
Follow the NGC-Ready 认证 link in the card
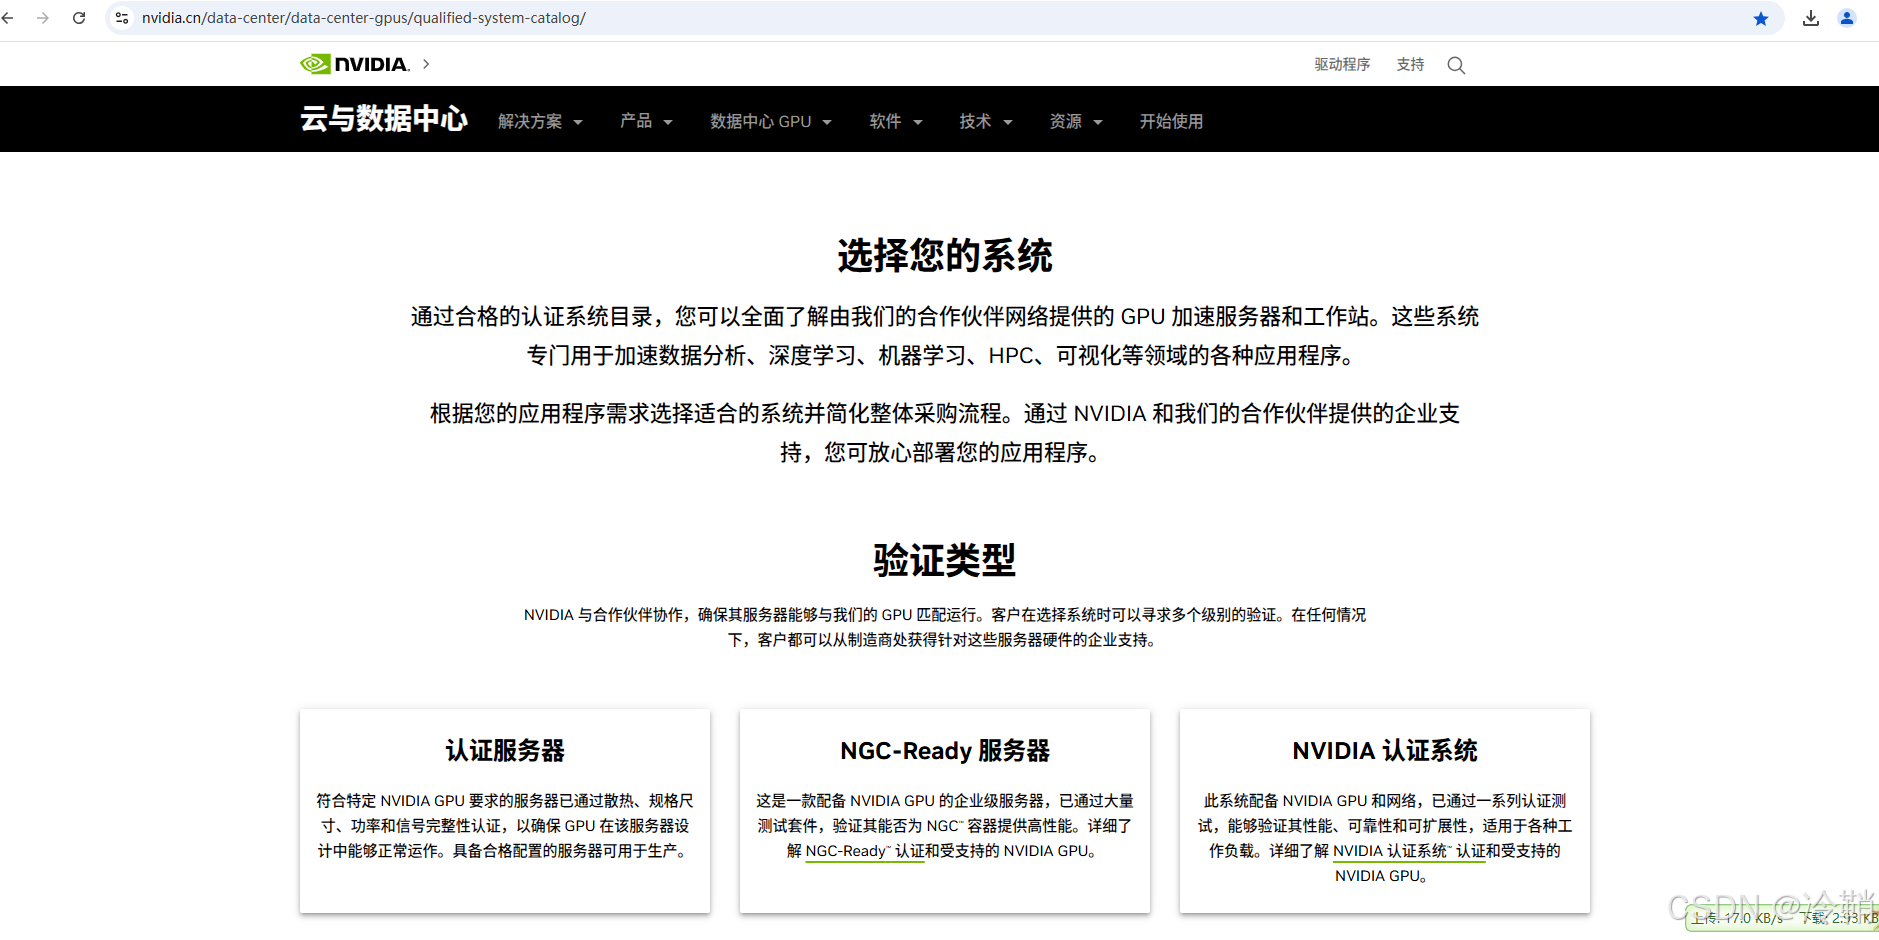pyautogui.click(x=864, y=851)
